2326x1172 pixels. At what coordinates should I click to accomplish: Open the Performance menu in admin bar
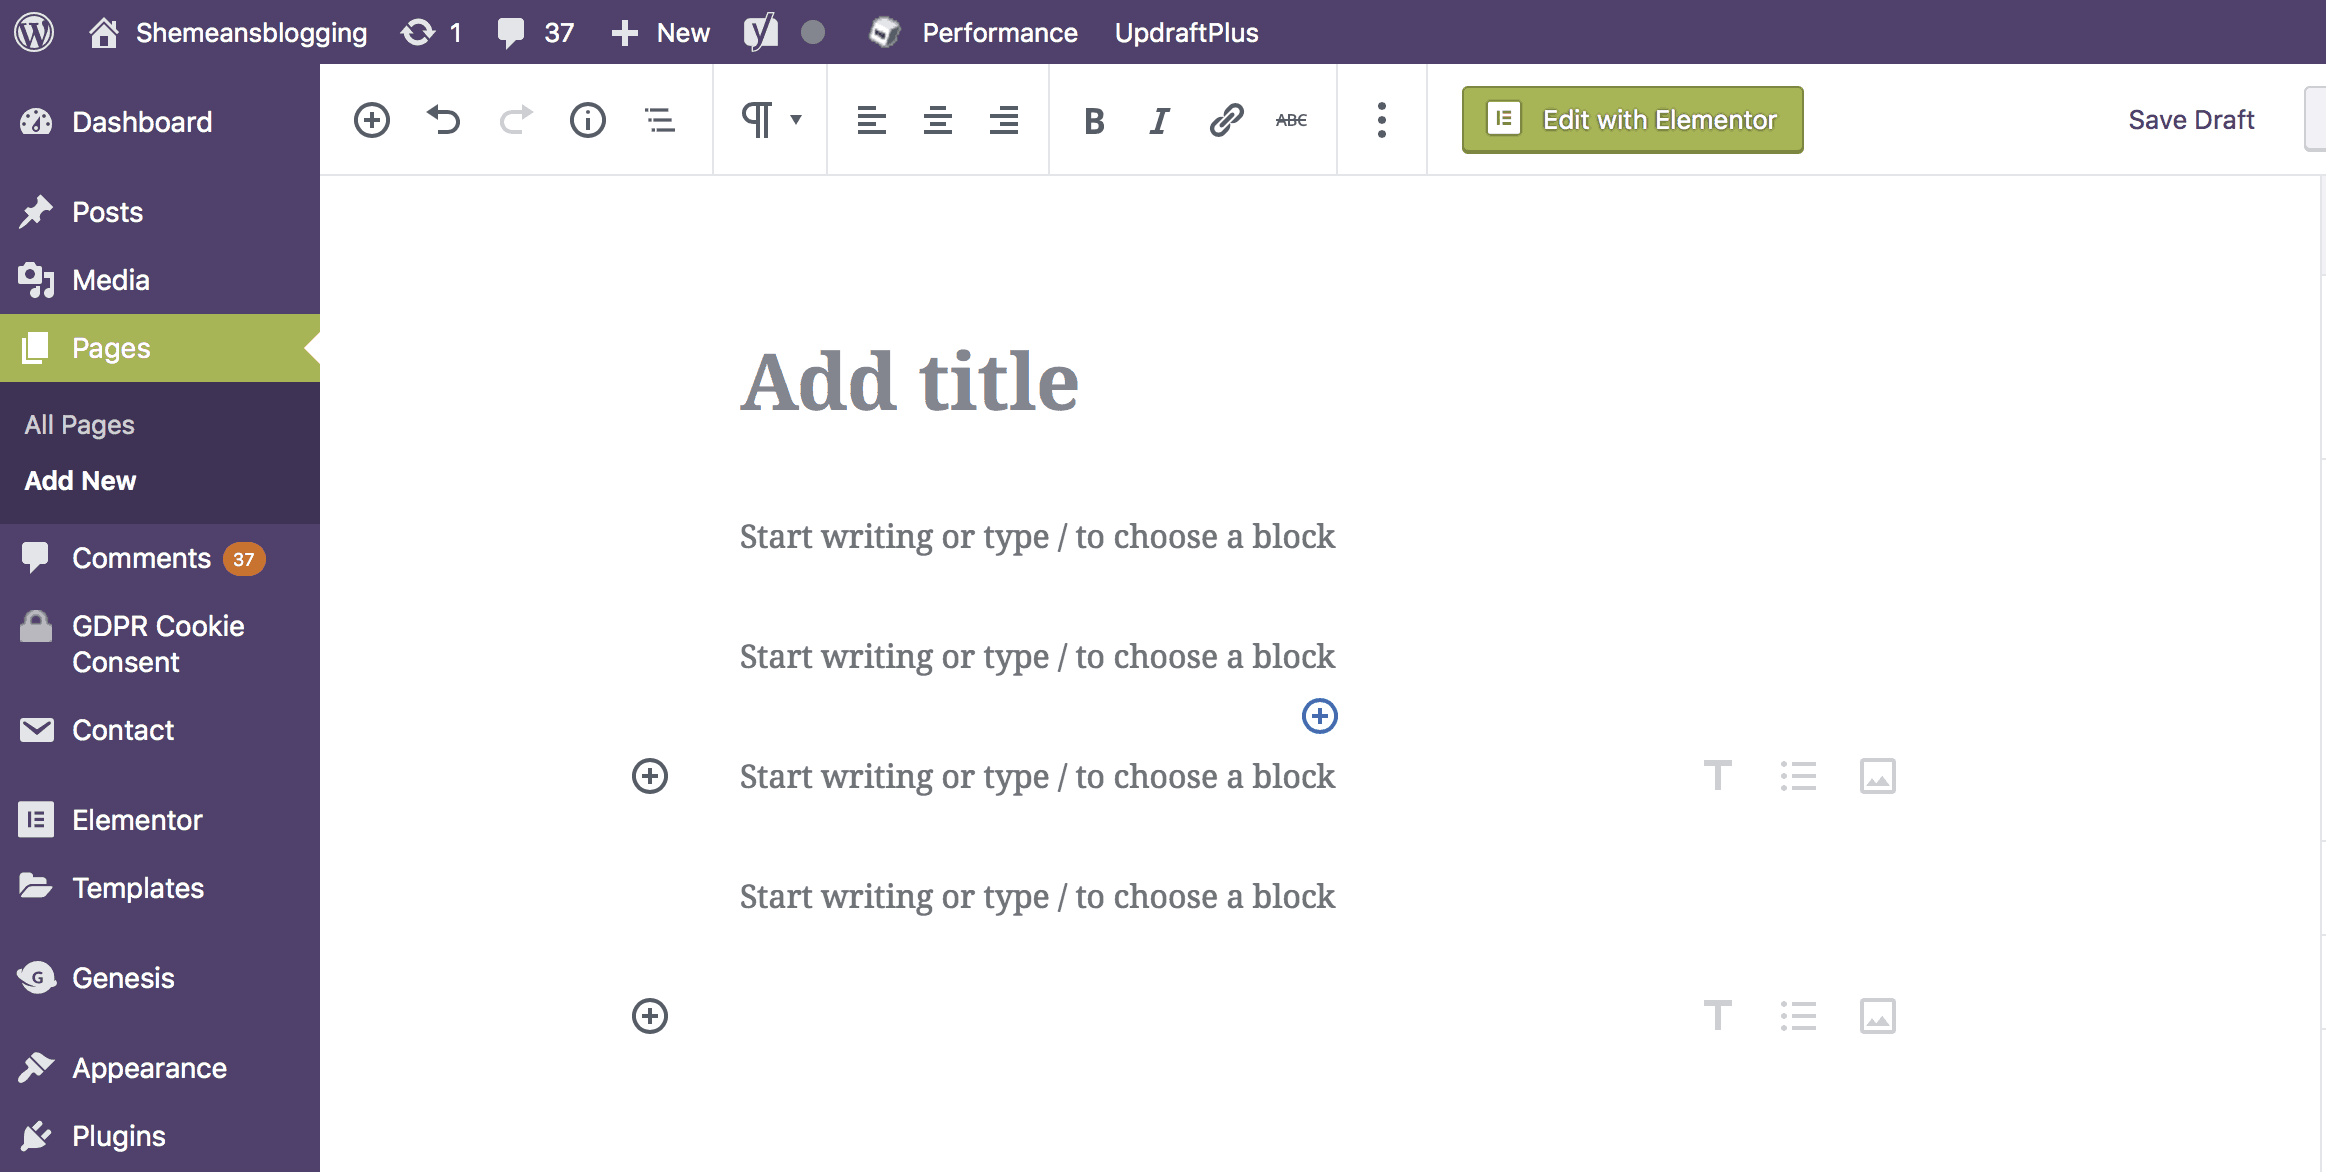coord(973,32)
